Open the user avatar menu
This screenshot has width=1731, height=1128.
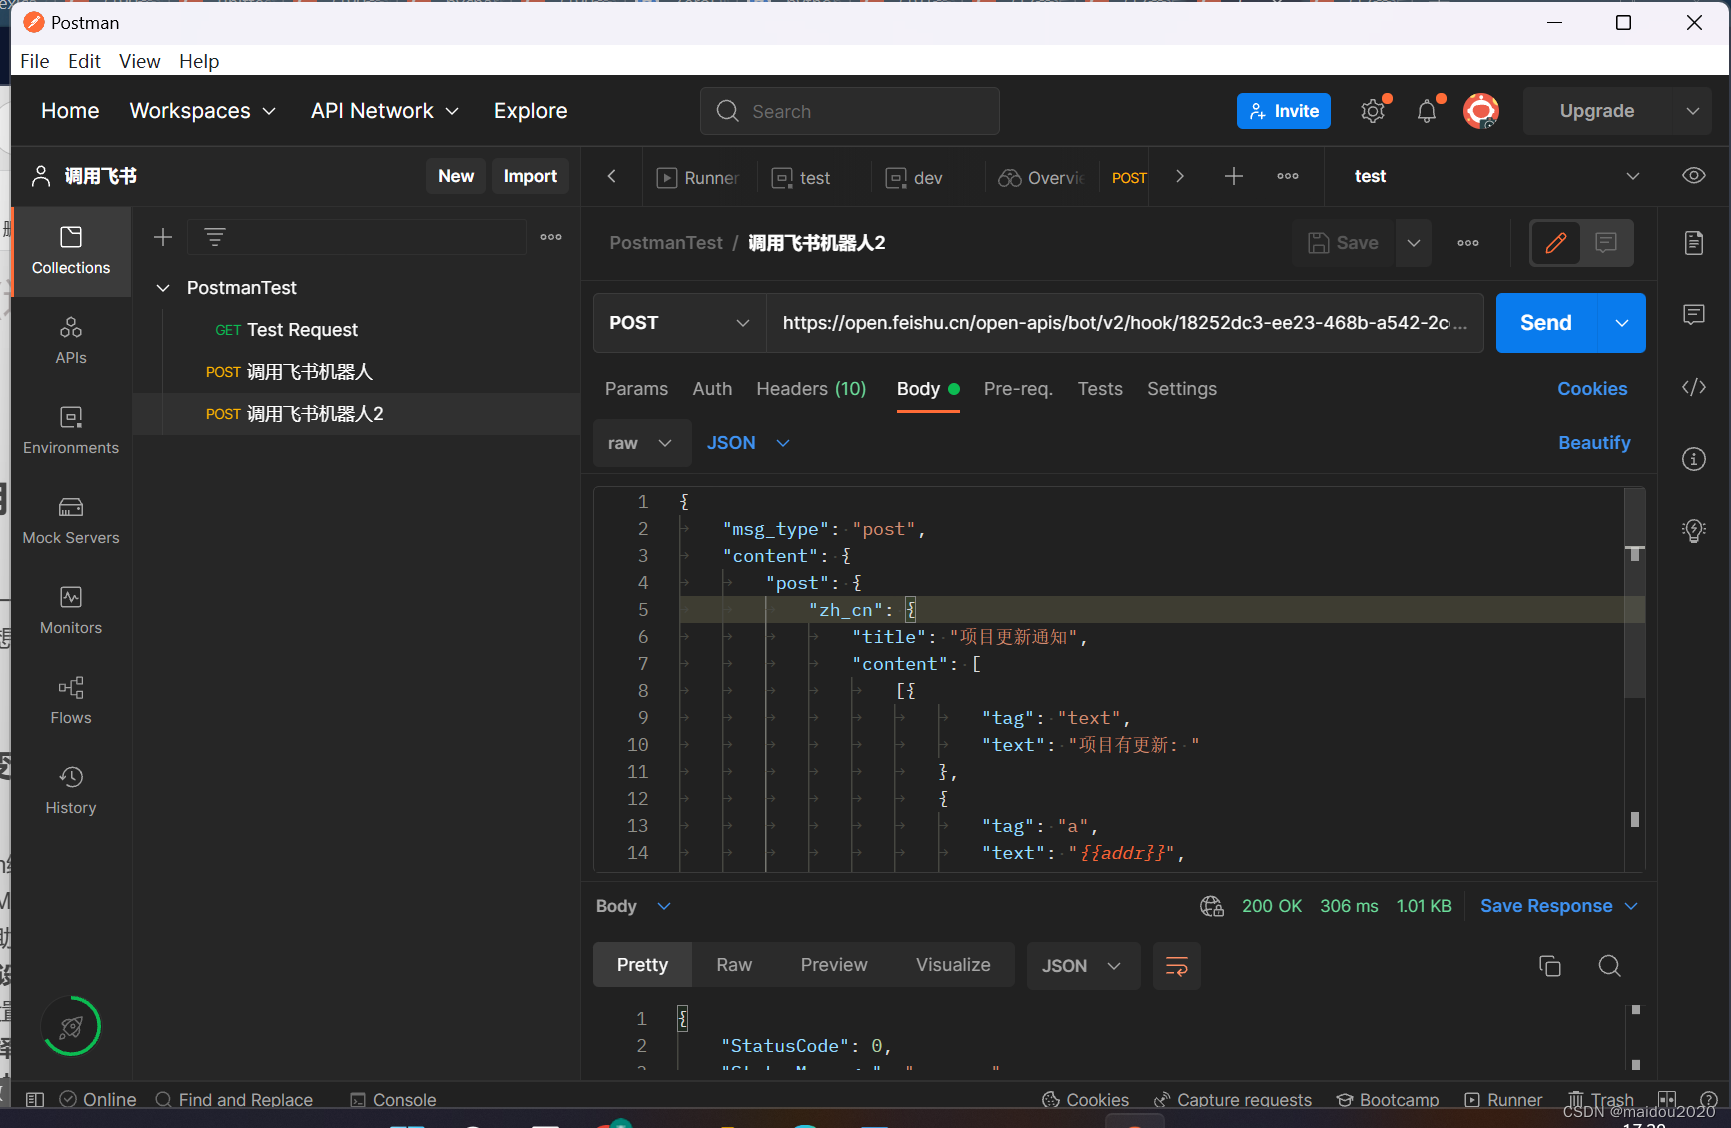click(x=1481, y=111)
